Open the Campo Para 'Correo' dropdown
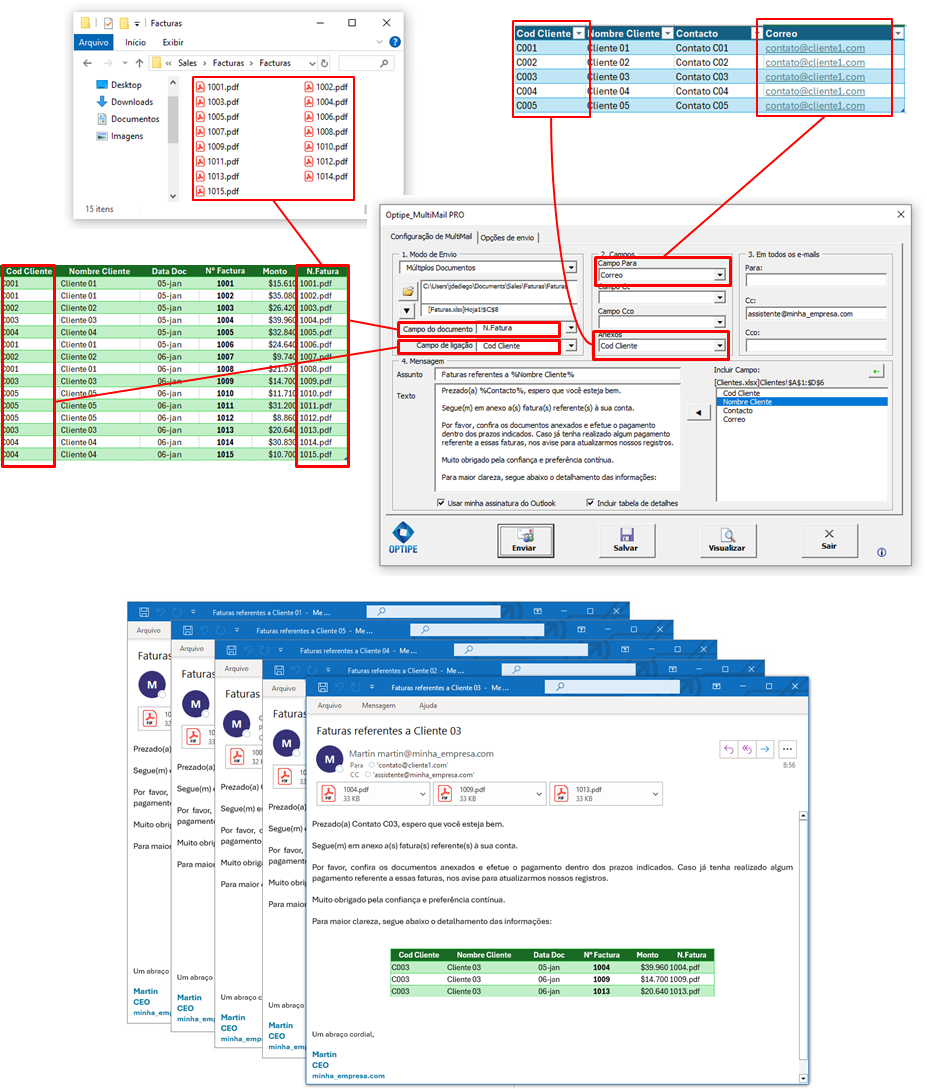This screenshot has height=1089, width=927. click(719, 272)
